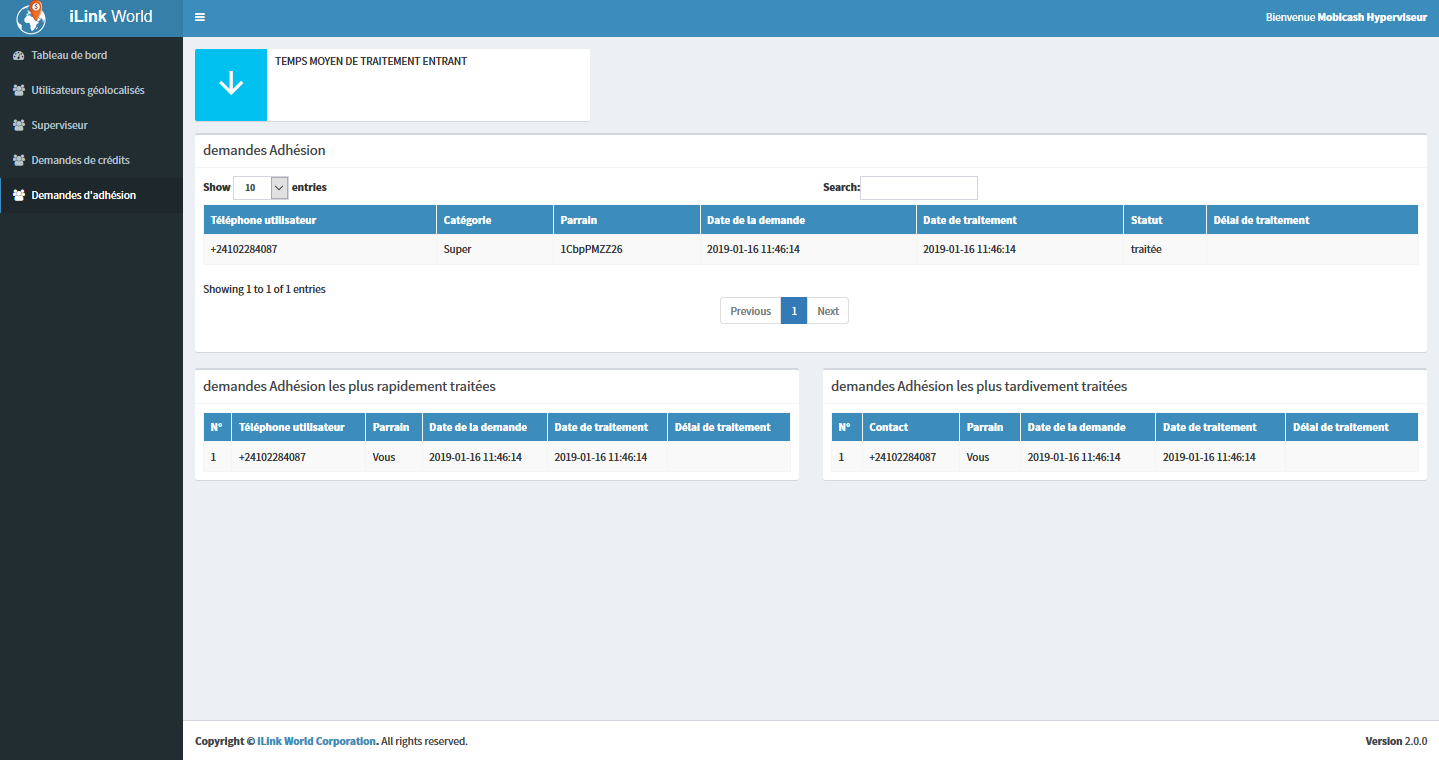Toggle the hamburger sidebar menu icon
The height and width of the screenshot is (760, 1439).
200,18
